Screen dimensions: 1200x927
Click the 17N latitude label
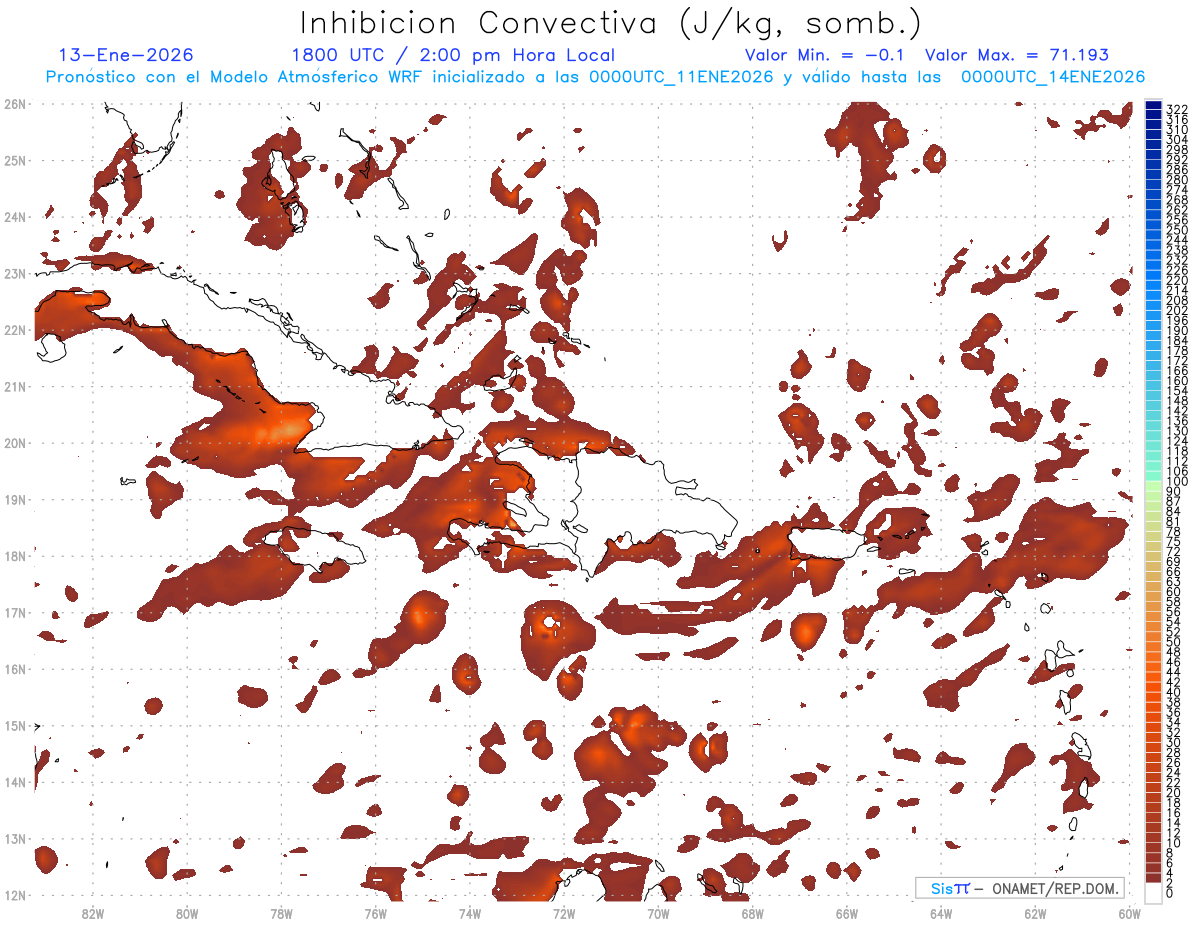click(x=14, y=612)
